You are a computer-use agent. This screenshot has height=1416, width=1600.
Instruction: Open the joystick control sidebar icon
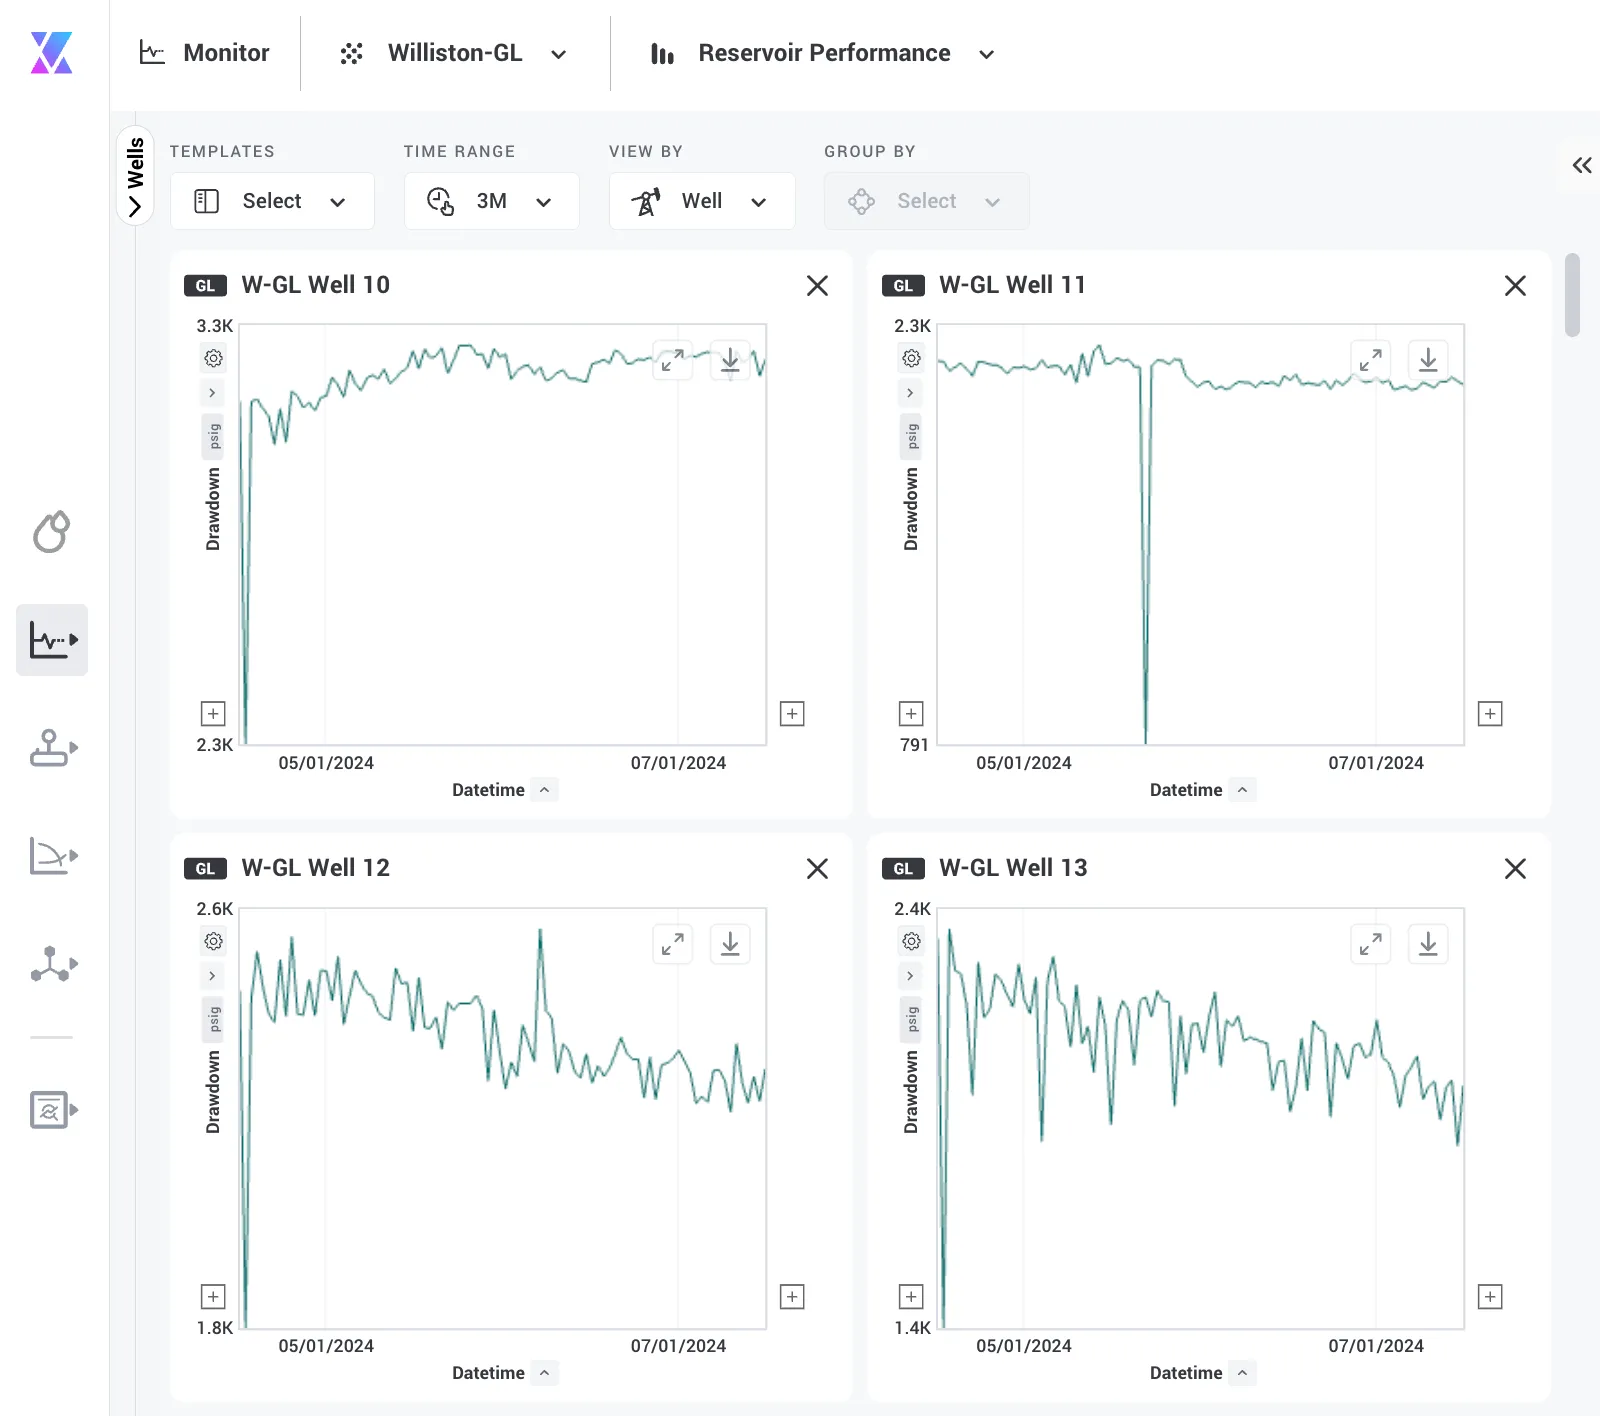pyautogui.click(x=52, y=748)
